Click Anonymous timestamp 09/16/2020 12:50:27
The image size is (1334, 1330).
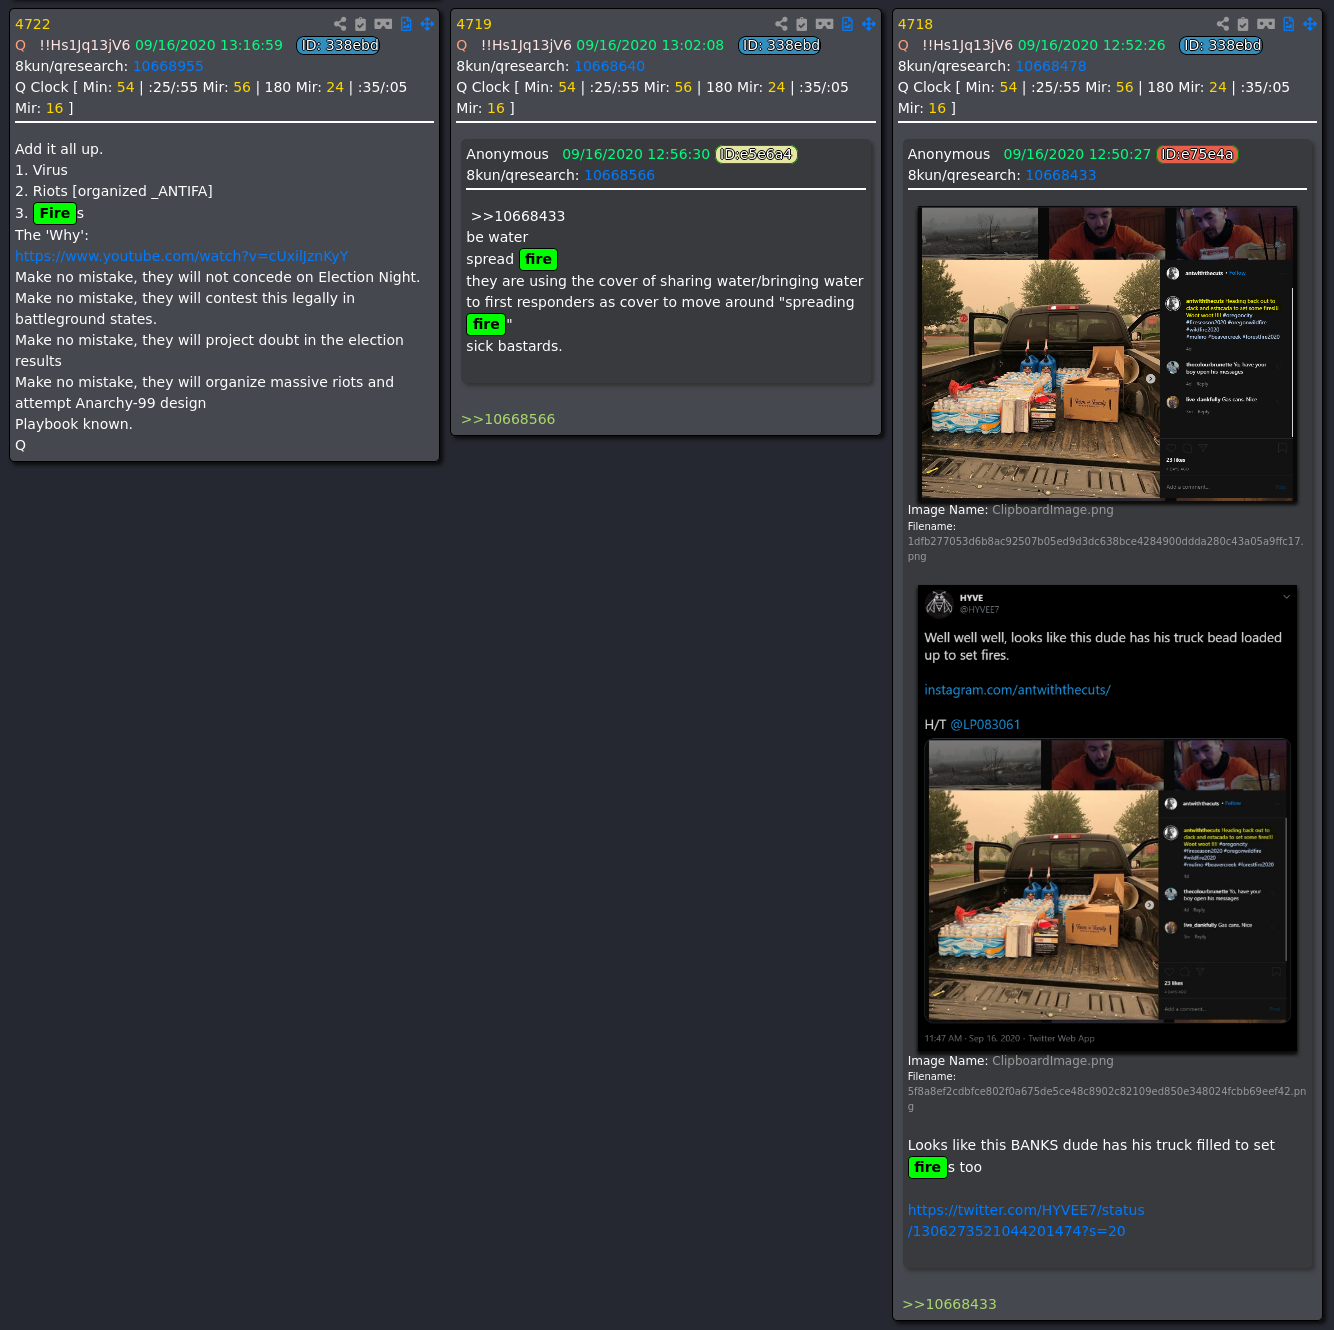pos(1077,154)
